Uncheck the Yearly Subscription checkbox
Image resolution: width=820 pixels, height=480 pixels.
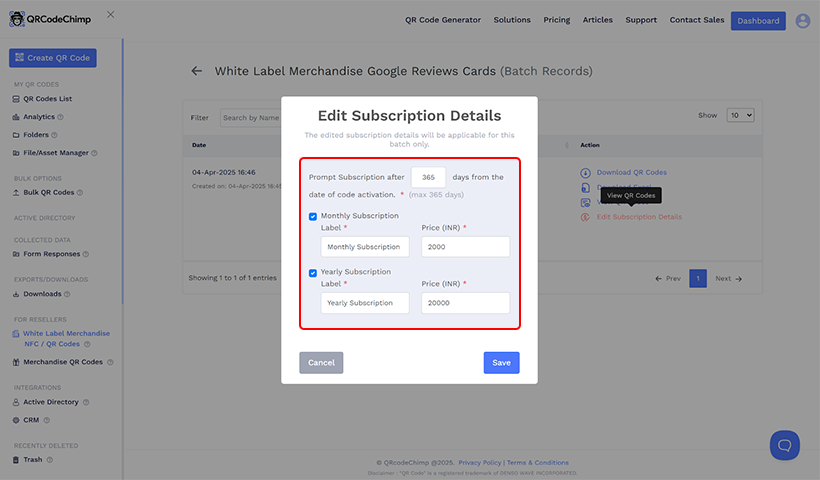(313, 272)
